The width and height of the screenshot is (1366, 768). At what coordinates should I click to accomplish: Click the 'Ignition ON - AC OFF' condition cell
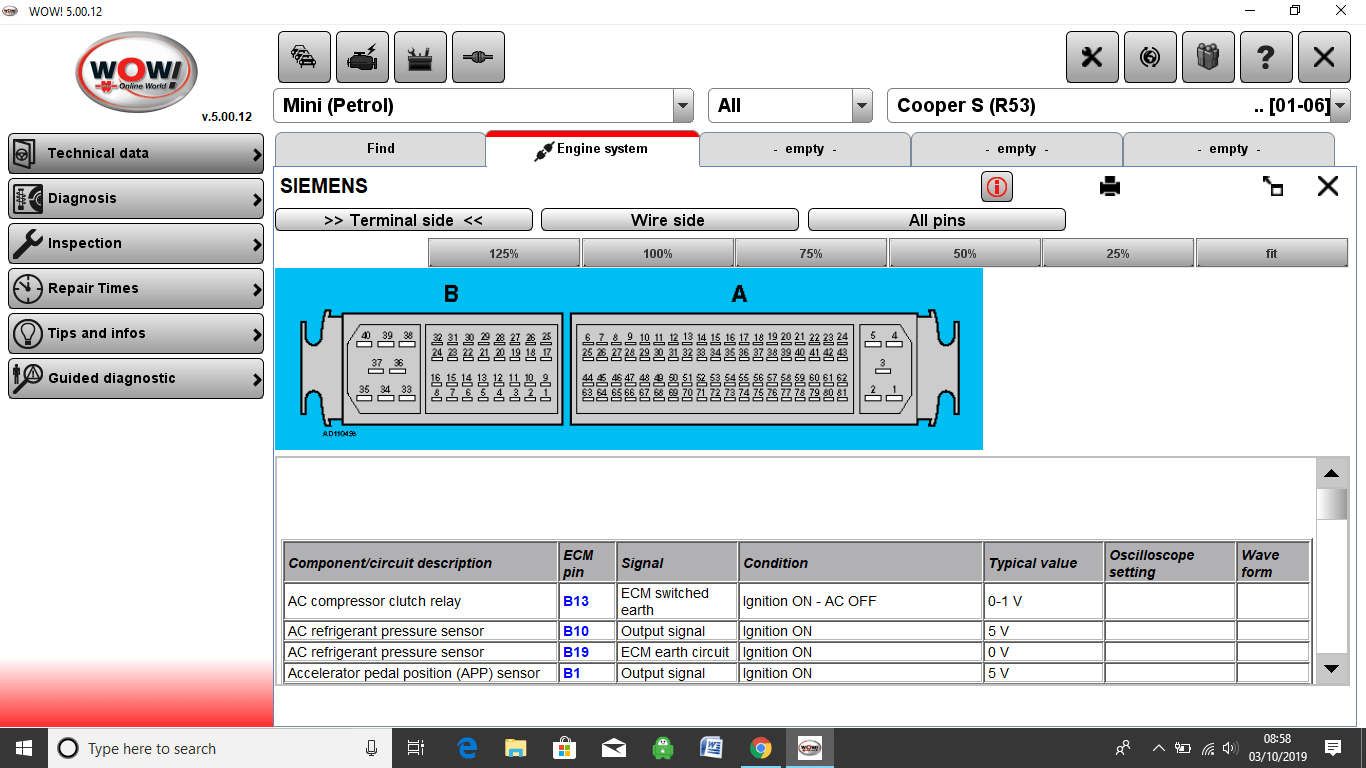[x=861, y=602]
